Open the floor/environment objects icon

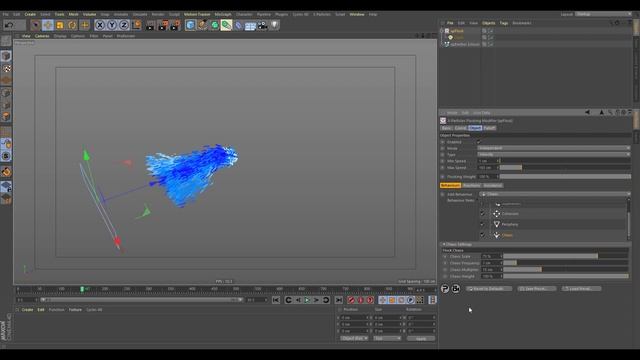[x=250, y=25]
